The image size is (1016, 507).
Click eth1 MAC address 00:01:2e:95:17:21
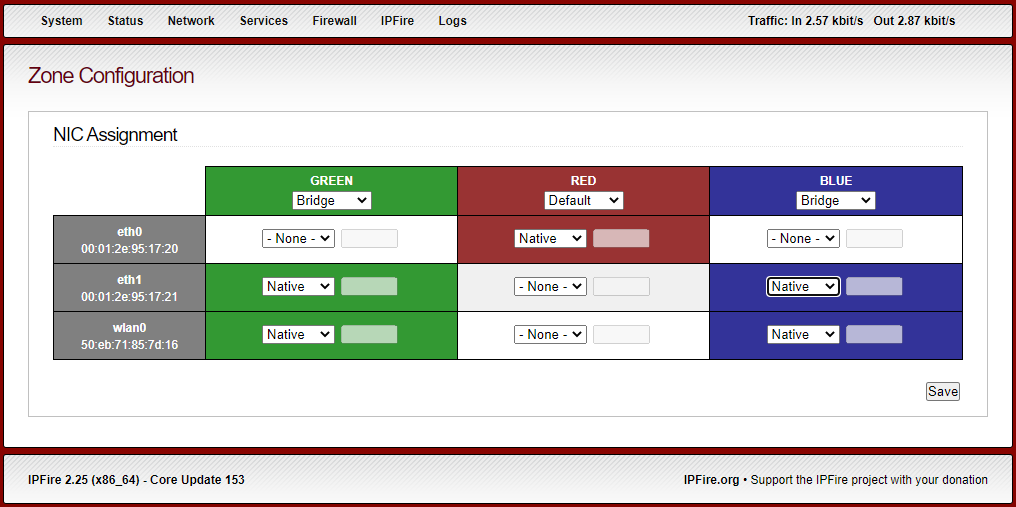coord(130,297)
